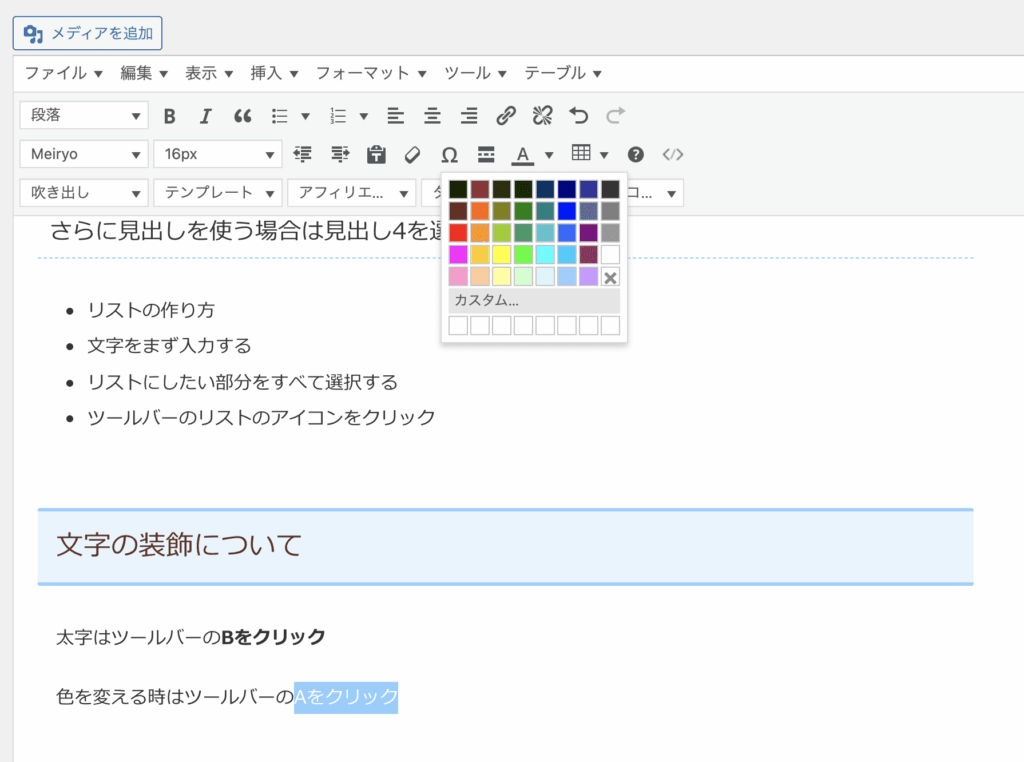Image resolution: width=1024 pixels, height=762 pixels.
Task: Toggle bold with the B button
Action: pyautogui.click(x=169, y=116)
